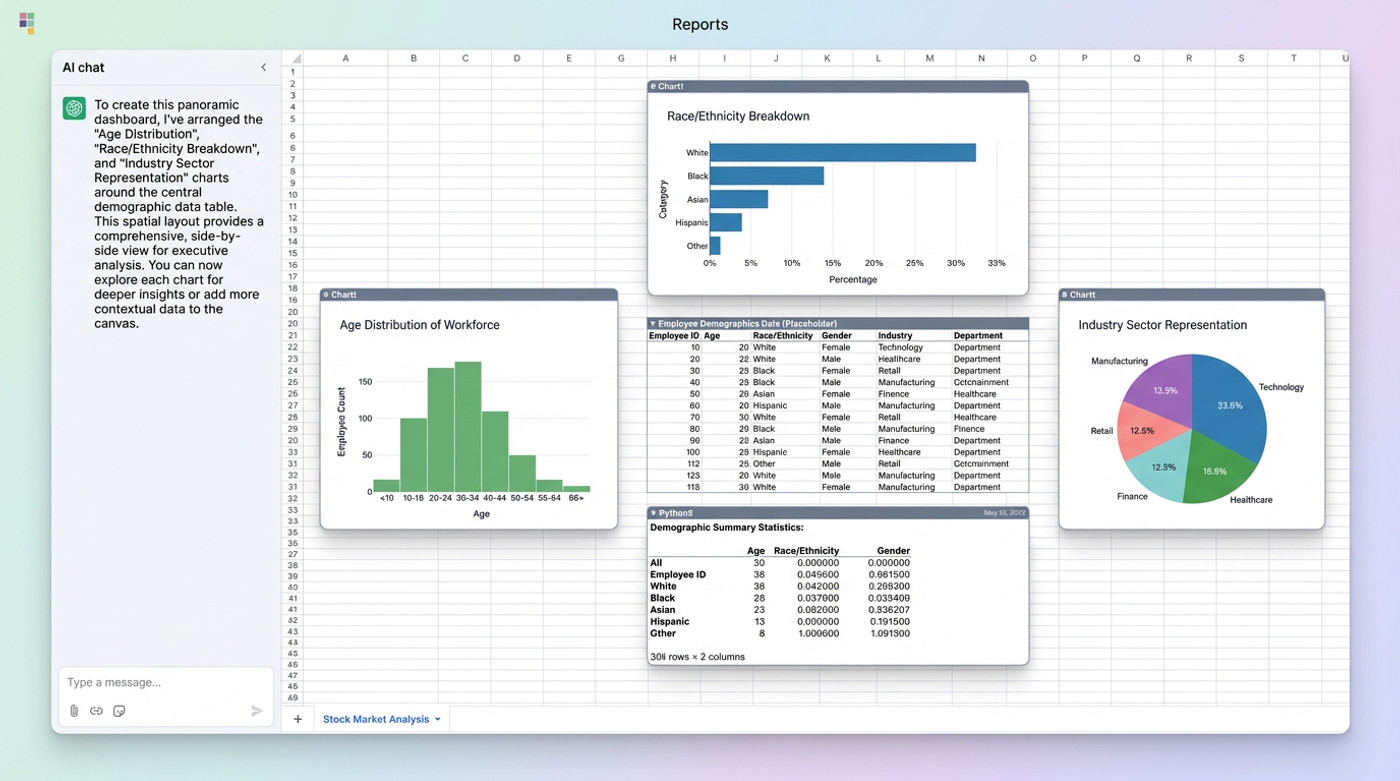Click the Race/Ethnicity Breakdown chart title
The image size is (1400, 781).
[x=738, y=116]
